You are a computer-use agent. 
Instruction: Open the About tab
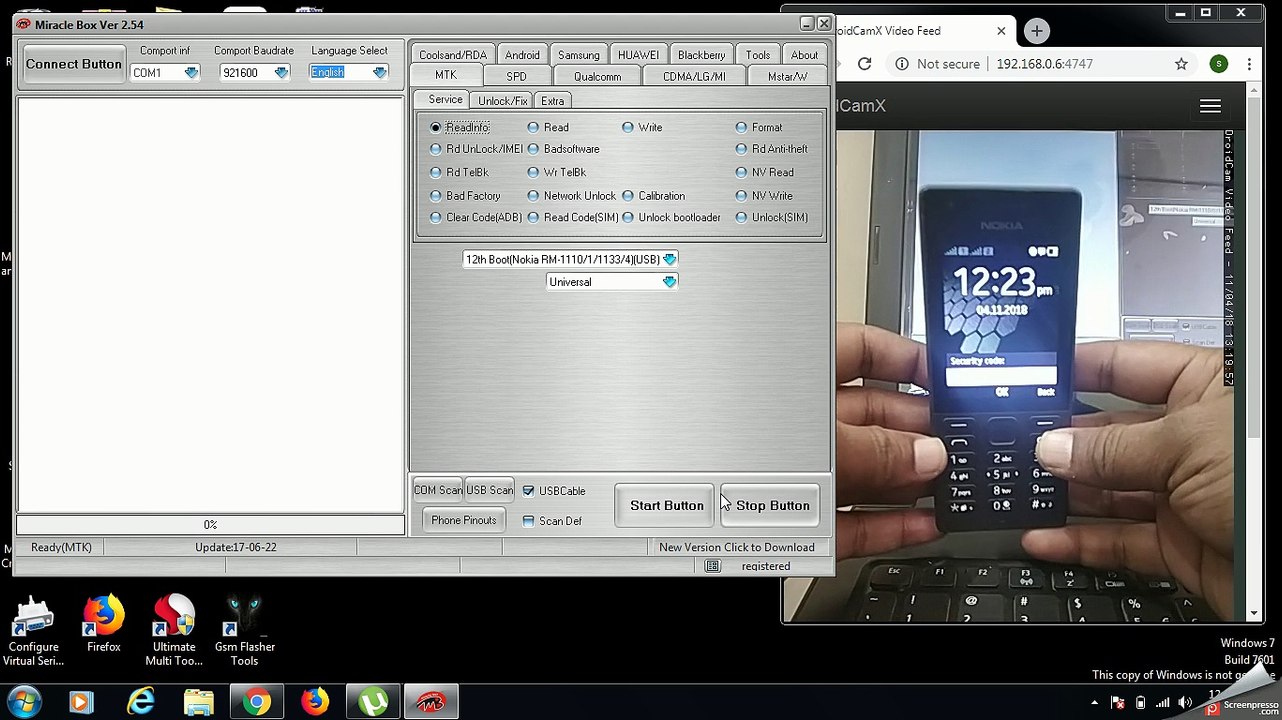click(x=804, y=55)
